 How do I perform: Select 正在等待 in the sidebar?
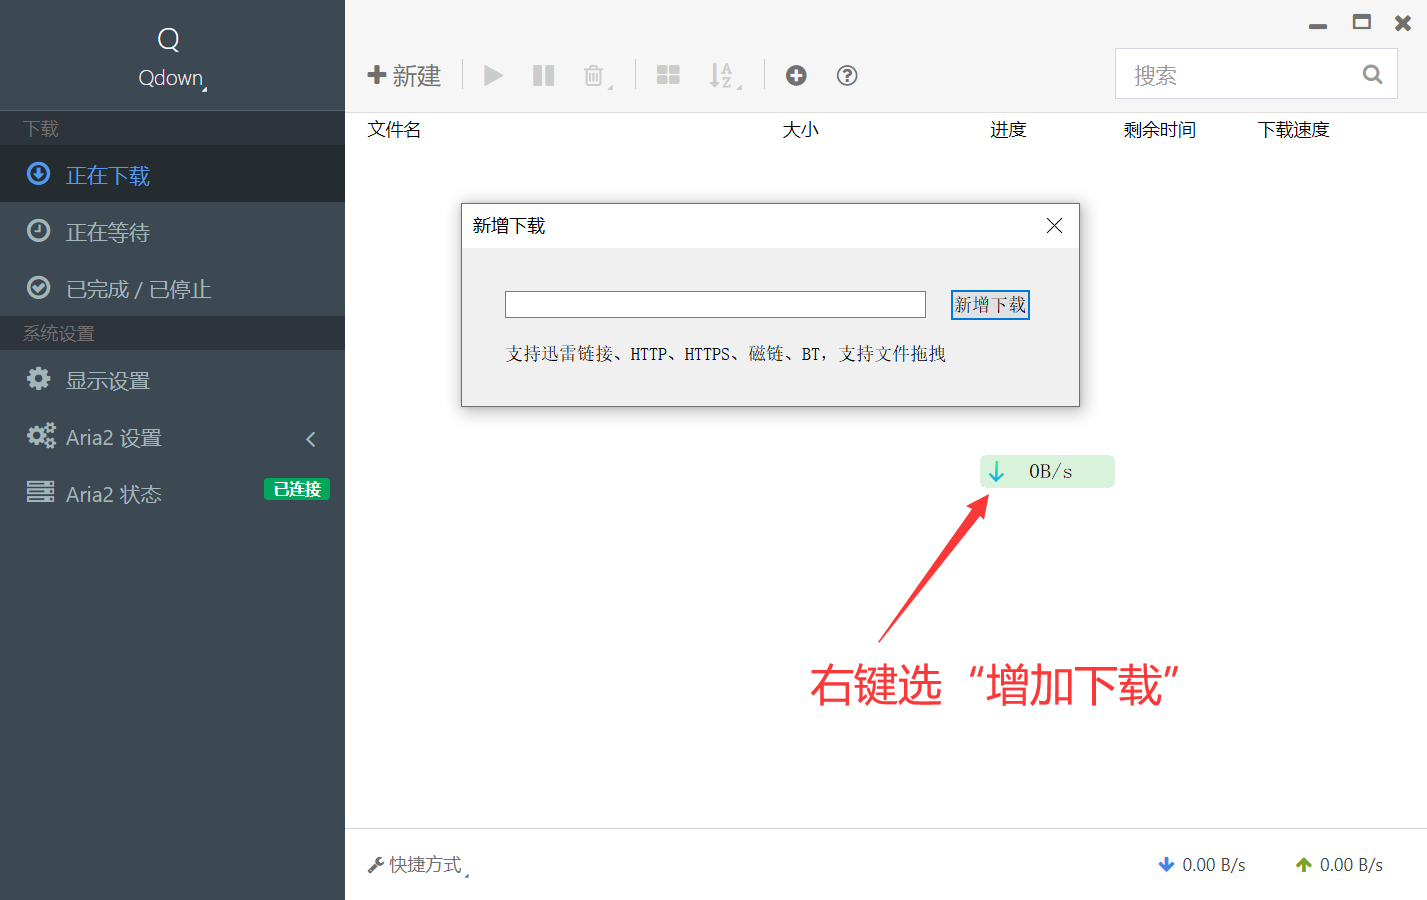pos(172,231)
